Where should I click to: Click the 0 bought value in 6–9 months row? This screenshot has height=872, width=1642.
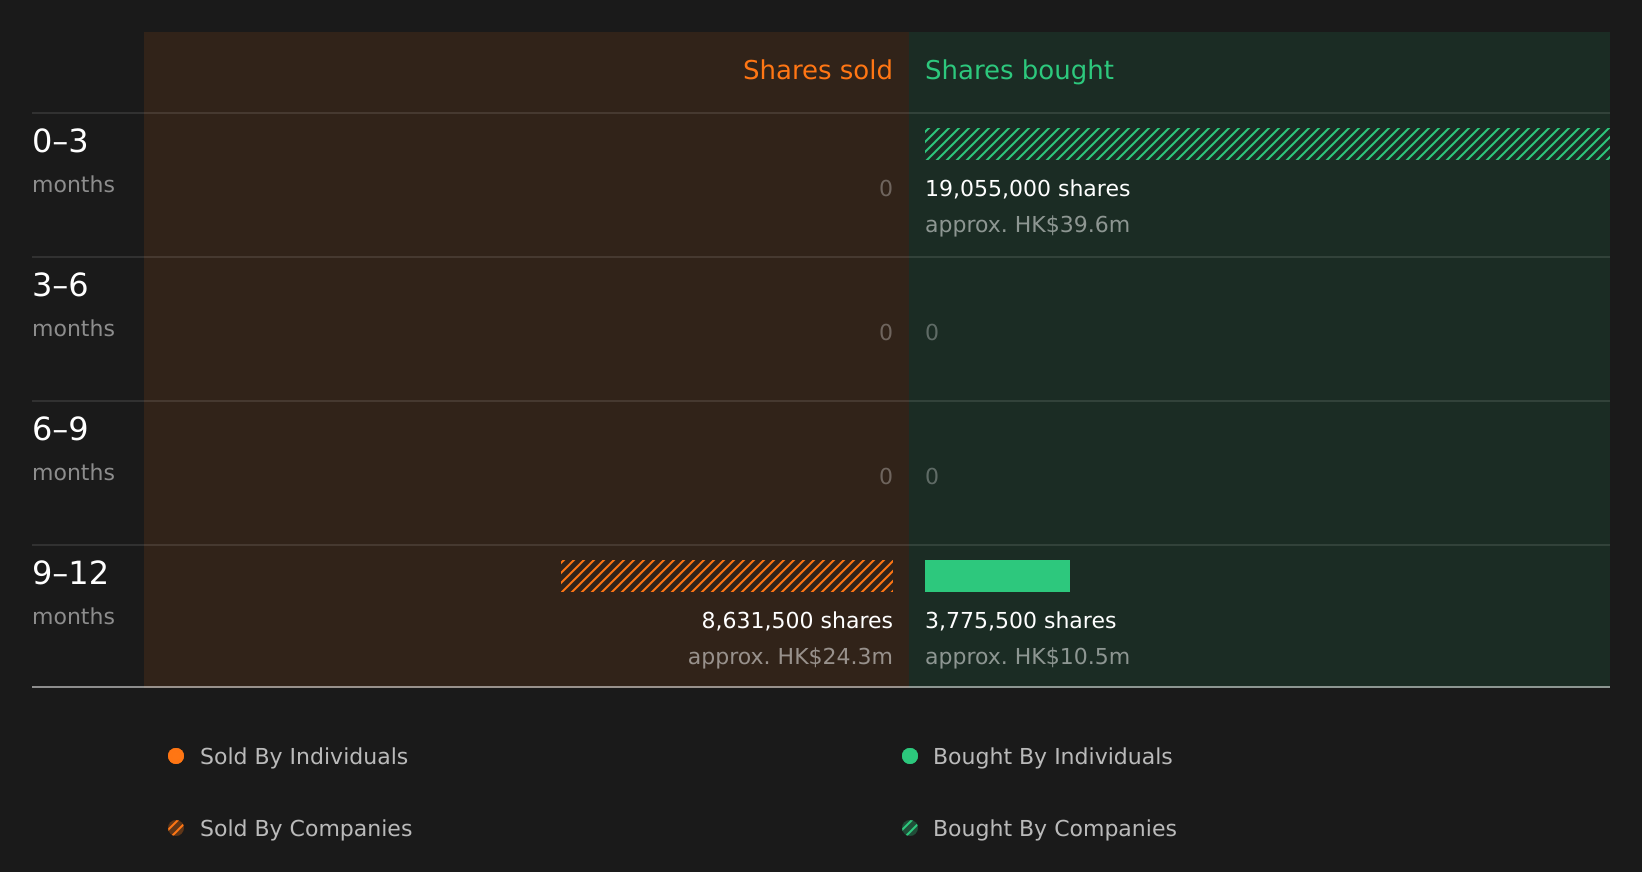click(932, 477)
